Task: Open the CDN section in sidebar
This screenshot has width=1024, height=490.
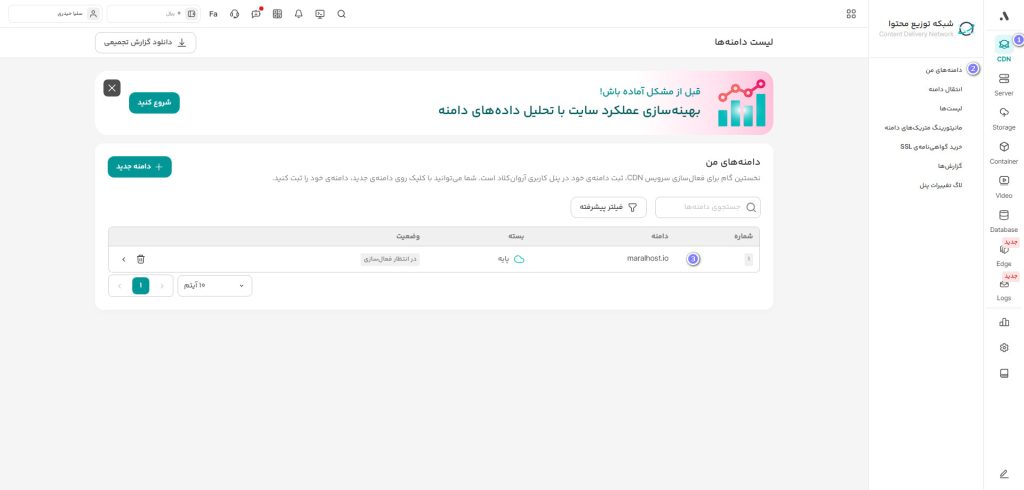Action: click(1004, 49)
